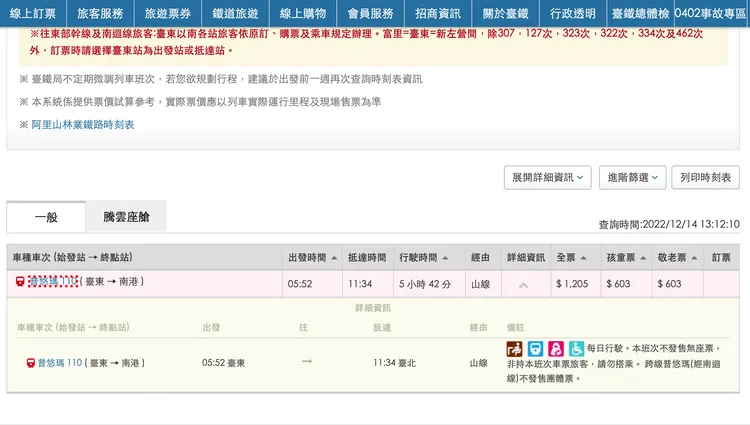Viewport: 750px width, 425px height.
Task: Click the $ 1,205 full fare
Action: (x=572, y=284)
